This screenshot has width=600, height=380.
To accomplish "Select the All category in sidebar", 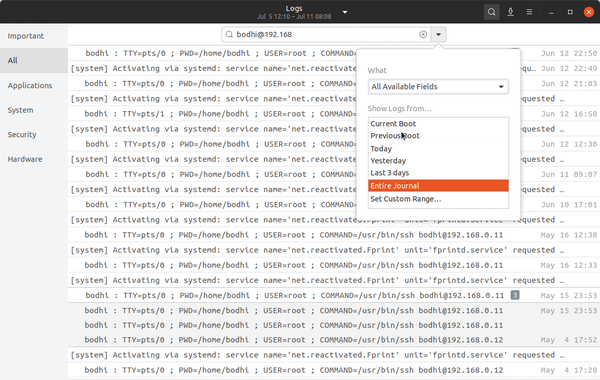I will [x=34, y=60].
